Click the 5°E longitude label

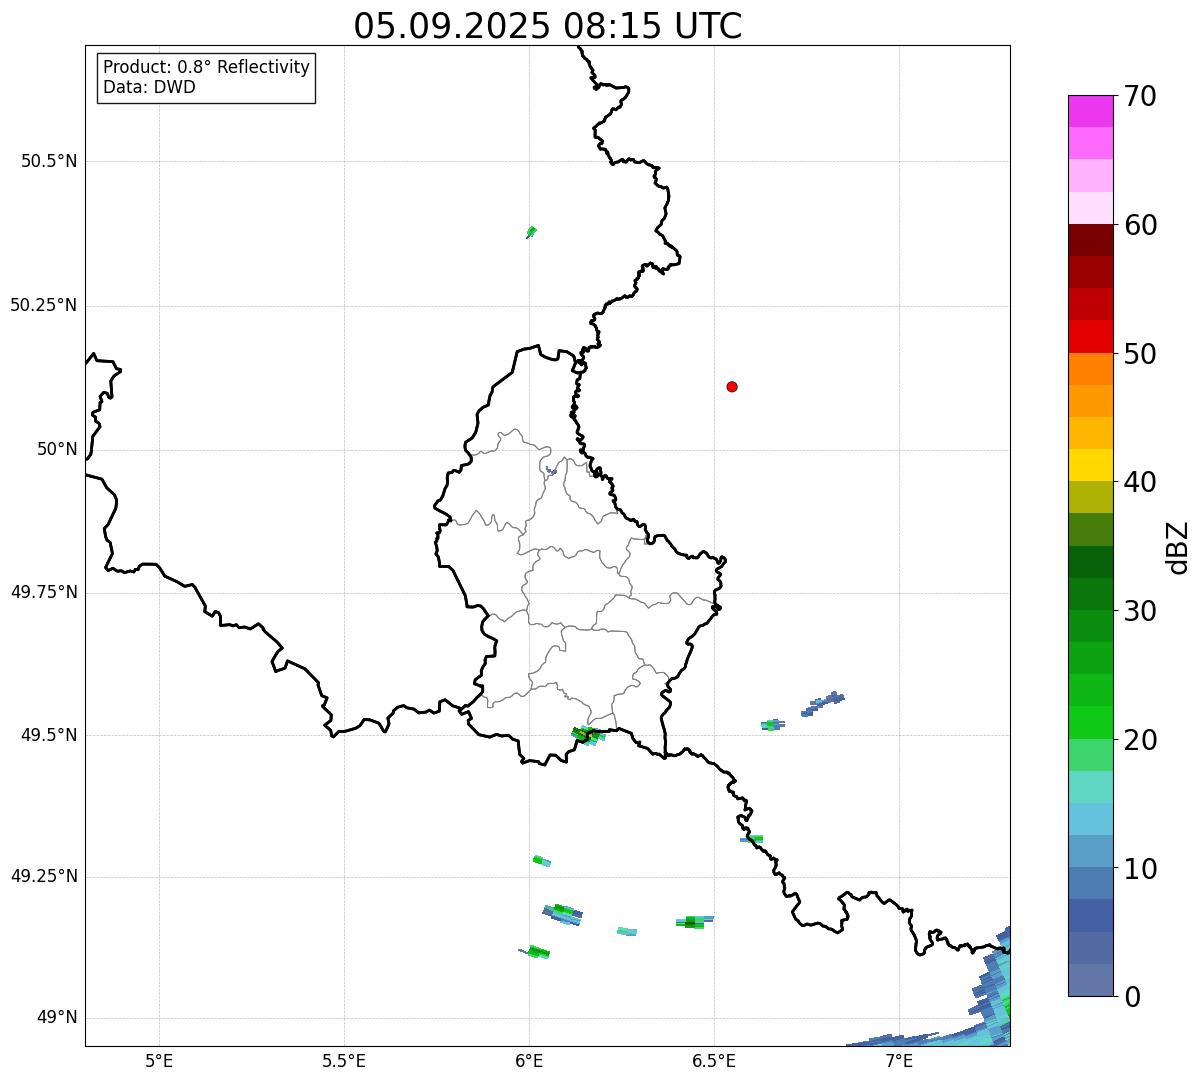click(x=159, y=1060)
